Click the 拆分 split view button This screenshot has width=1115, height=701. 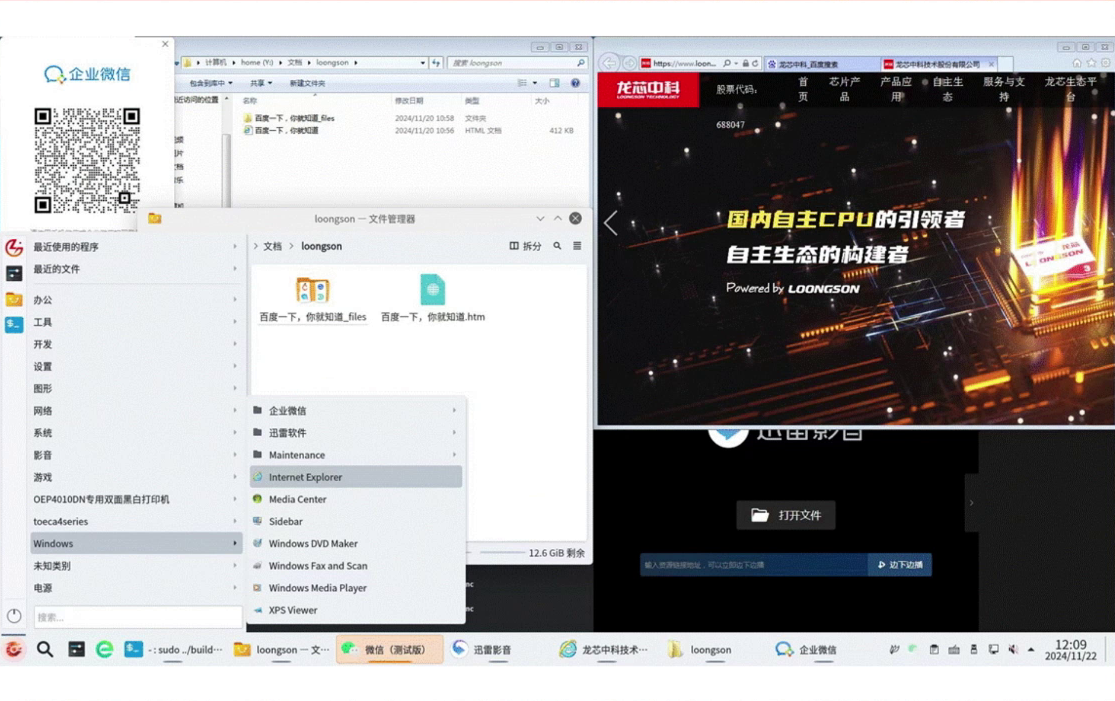(x=526, y=246)
